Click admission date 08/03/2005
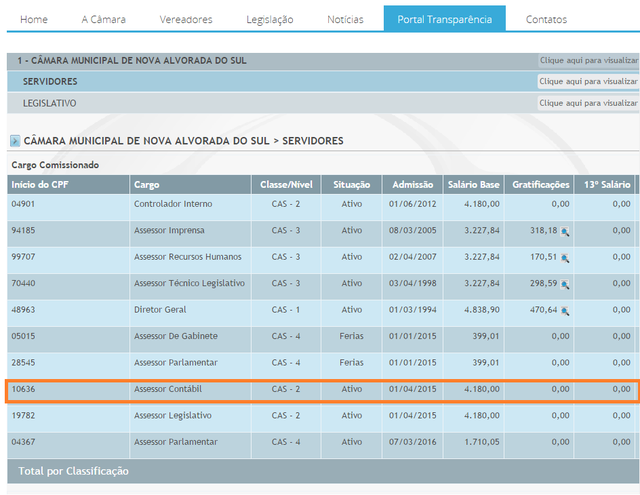The height and width of the screenshot is (495, 640). 413,230
